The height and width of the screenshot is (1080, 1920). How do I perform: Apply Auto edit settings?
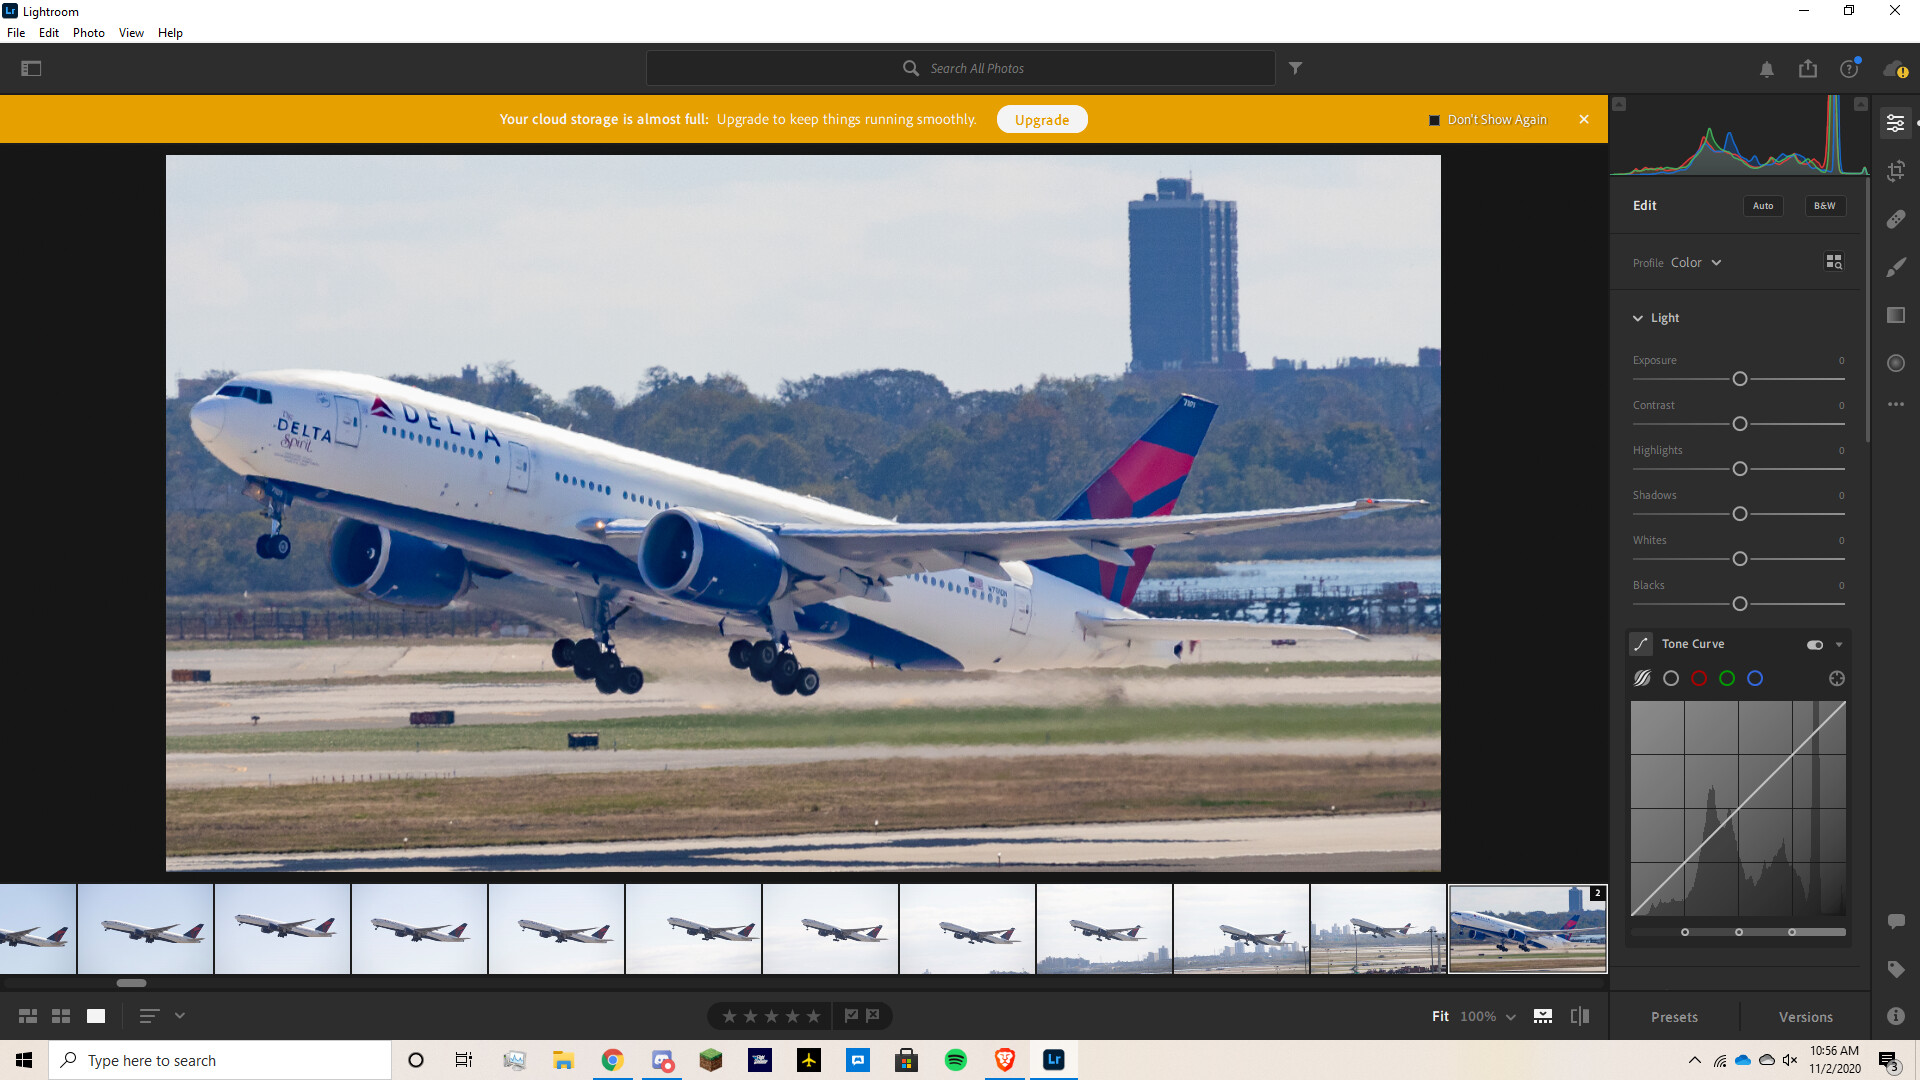point(1762,206)
